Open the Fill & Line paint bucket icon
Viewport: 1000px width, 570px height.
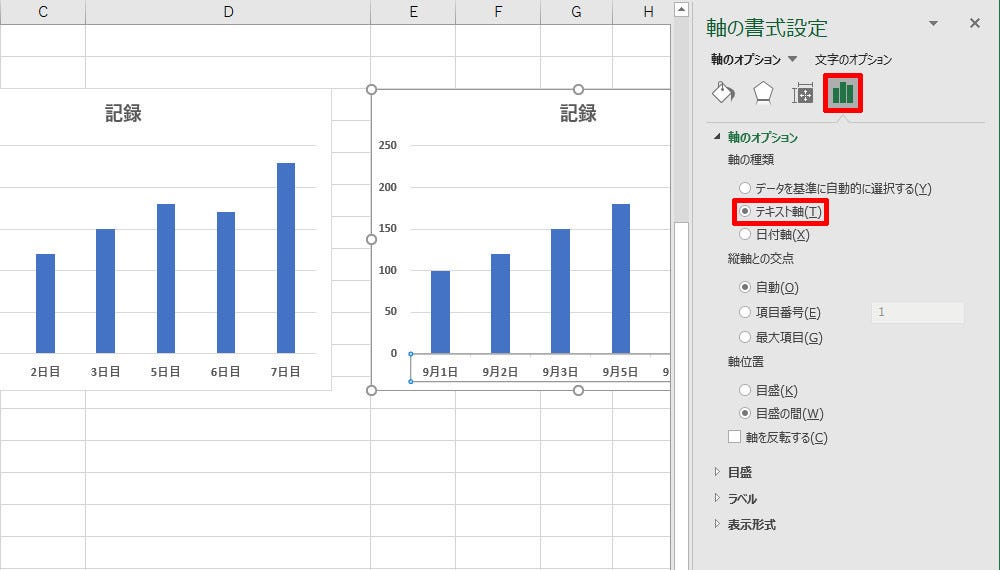(723, 93)
